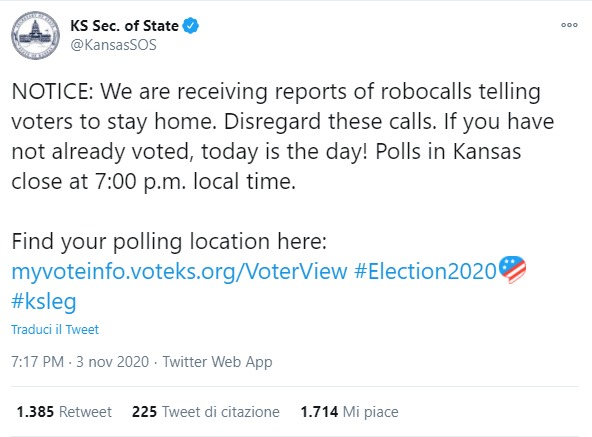
Task: View the 225 Tweet di citazione list
Action: click(206, 412)
